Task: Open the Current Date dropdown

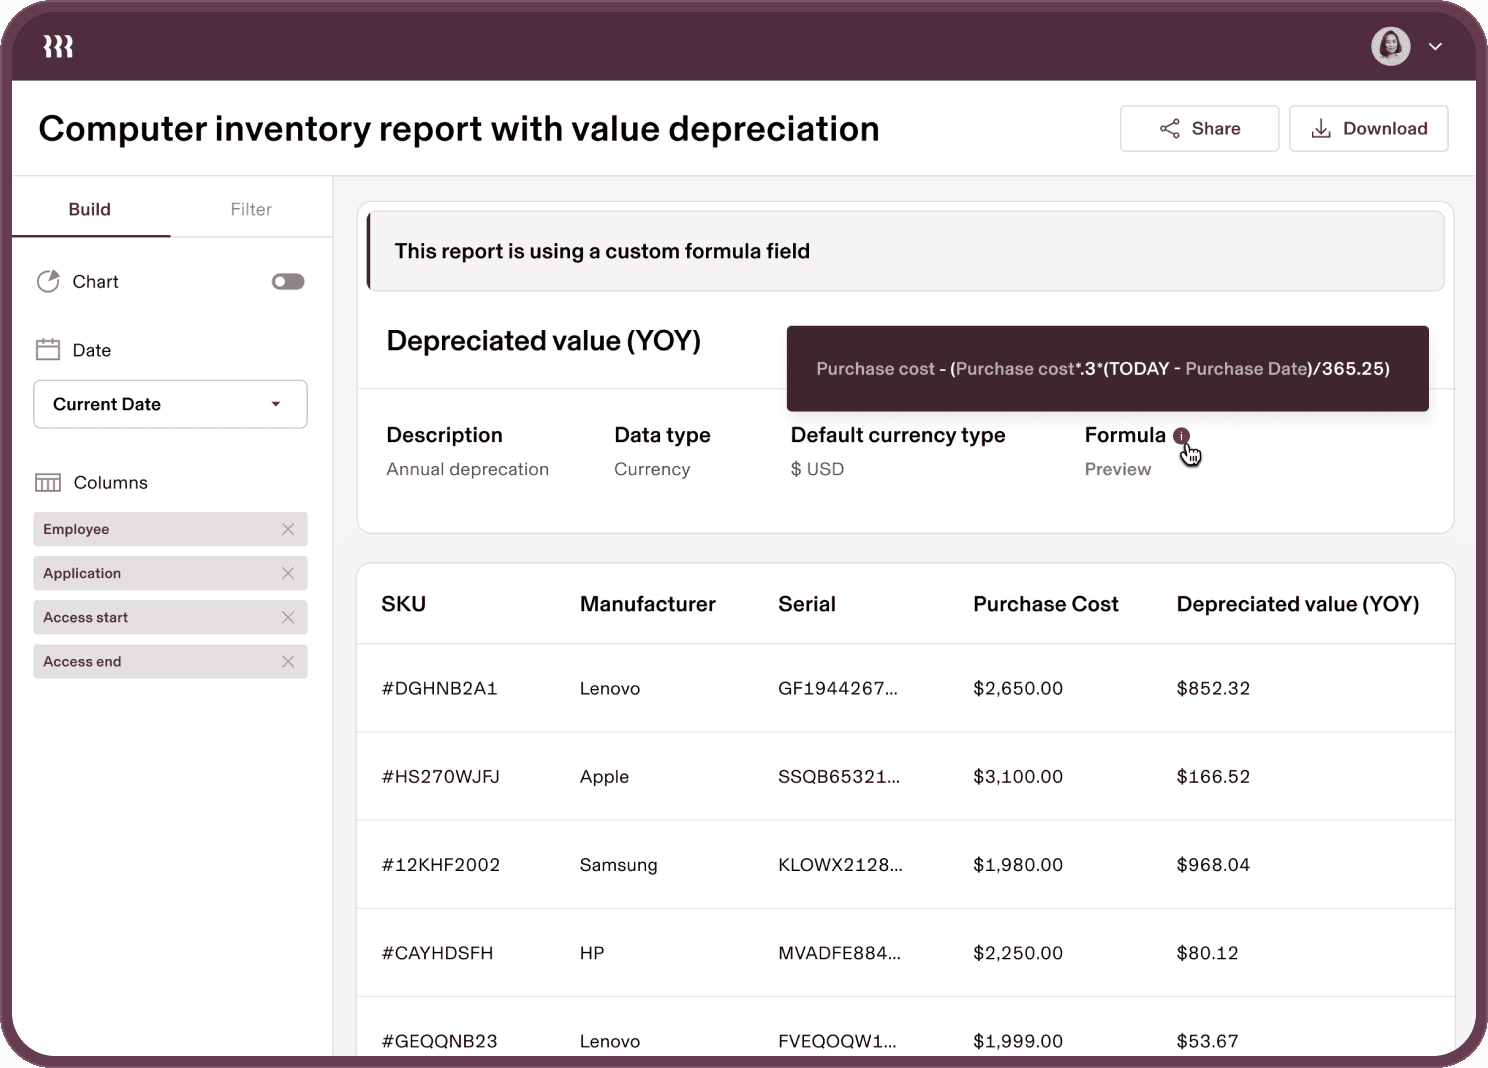Action: pos(170,404)
